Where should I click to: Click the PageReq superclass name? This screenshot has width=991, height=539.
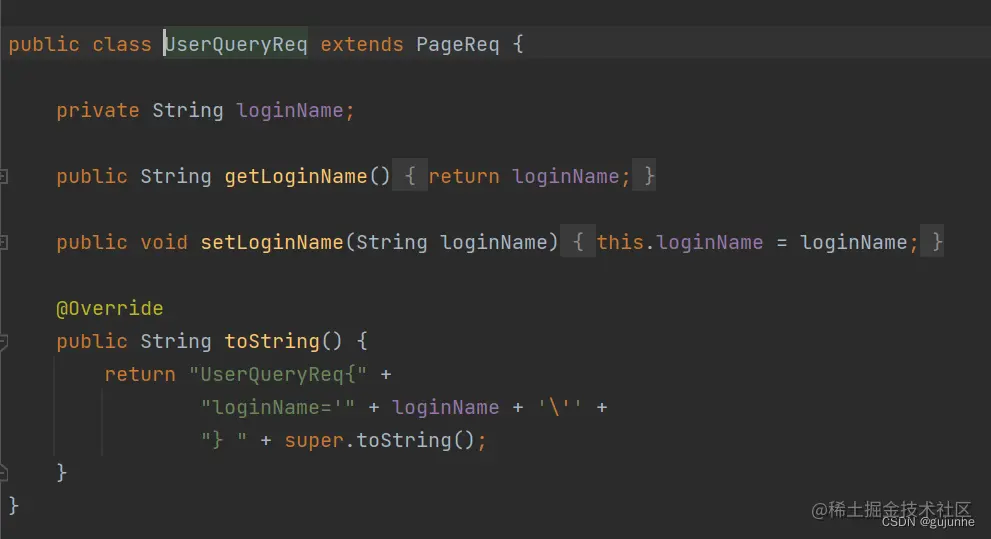click(x=458, y=44)
